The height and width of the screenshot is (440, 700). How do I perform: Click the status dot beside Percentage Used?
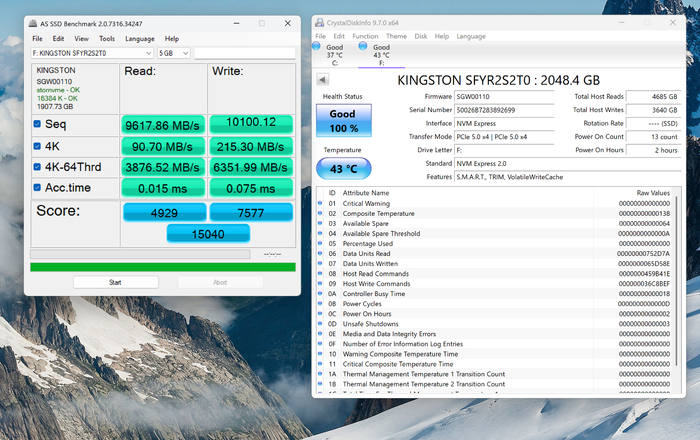pyautogui.click(x=320, y=243)
